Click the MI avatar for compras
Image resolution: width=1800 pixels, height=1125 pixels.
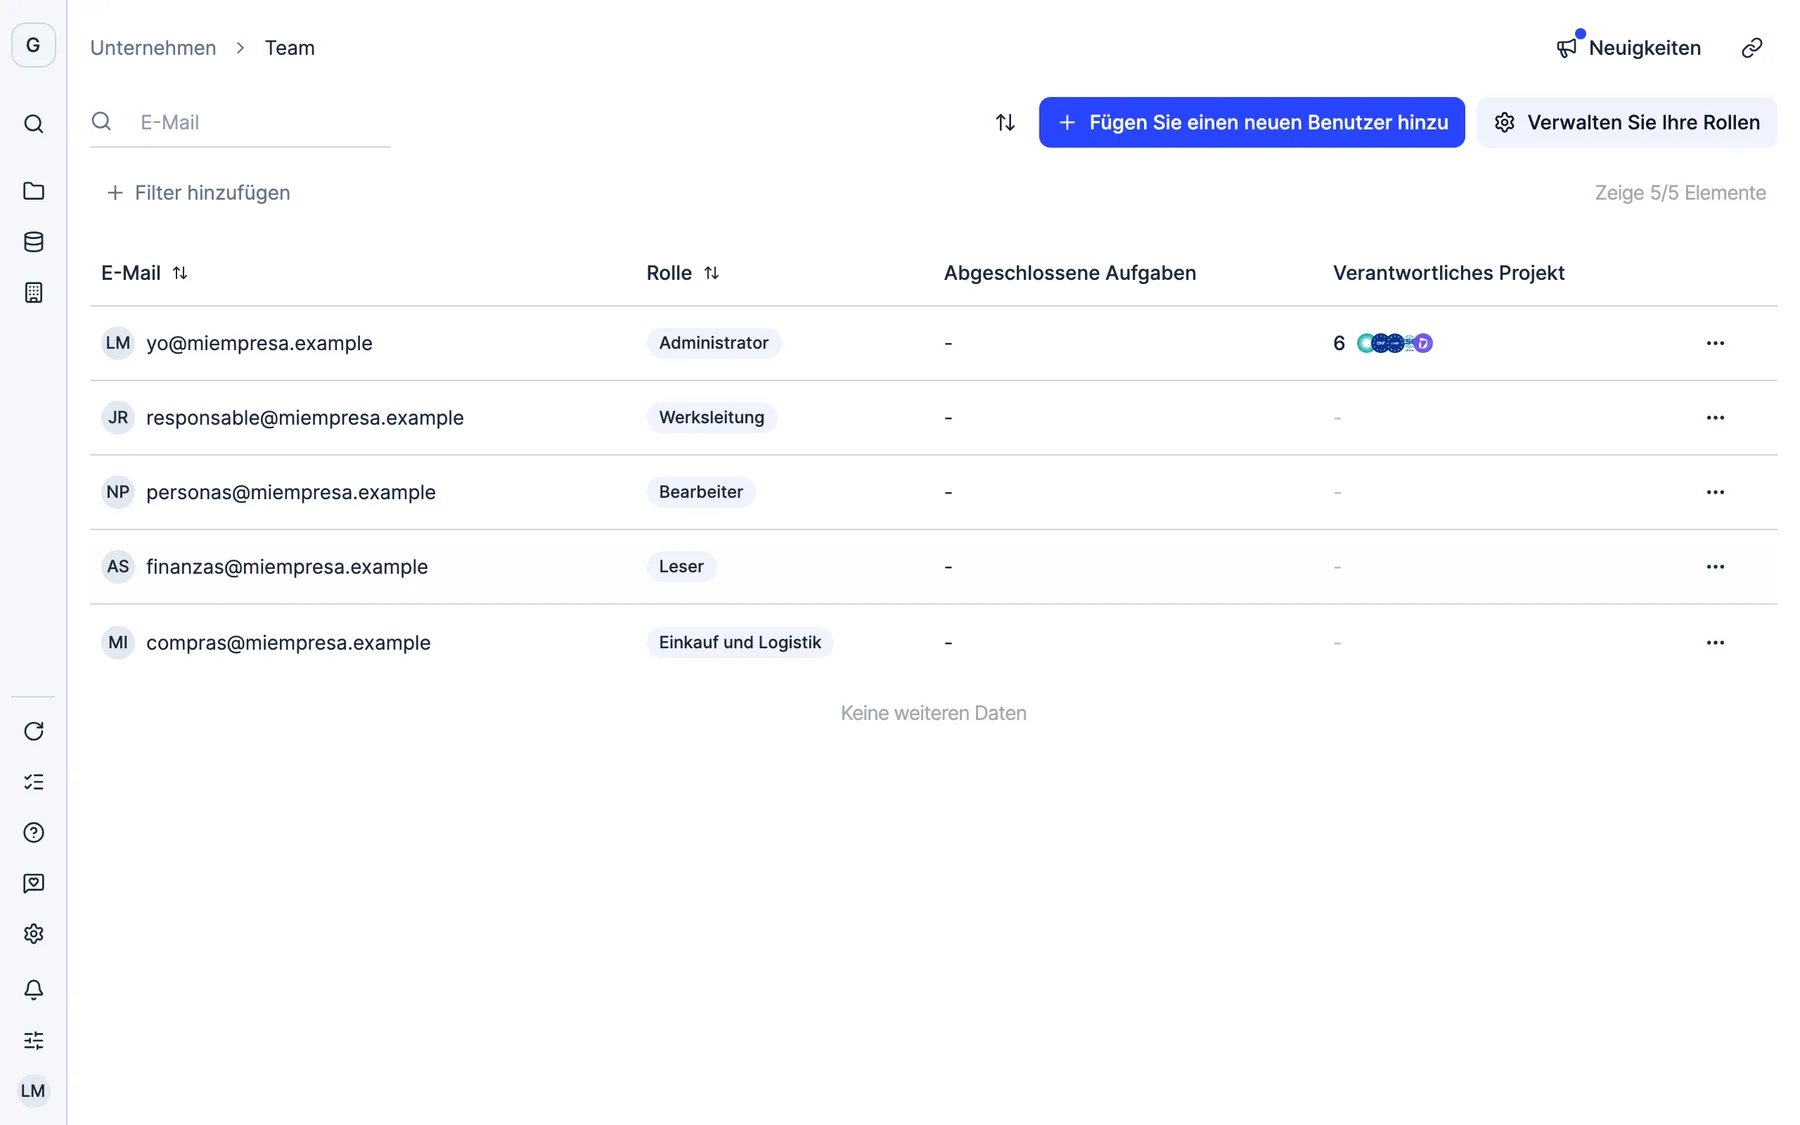click(x=118, y=643)
